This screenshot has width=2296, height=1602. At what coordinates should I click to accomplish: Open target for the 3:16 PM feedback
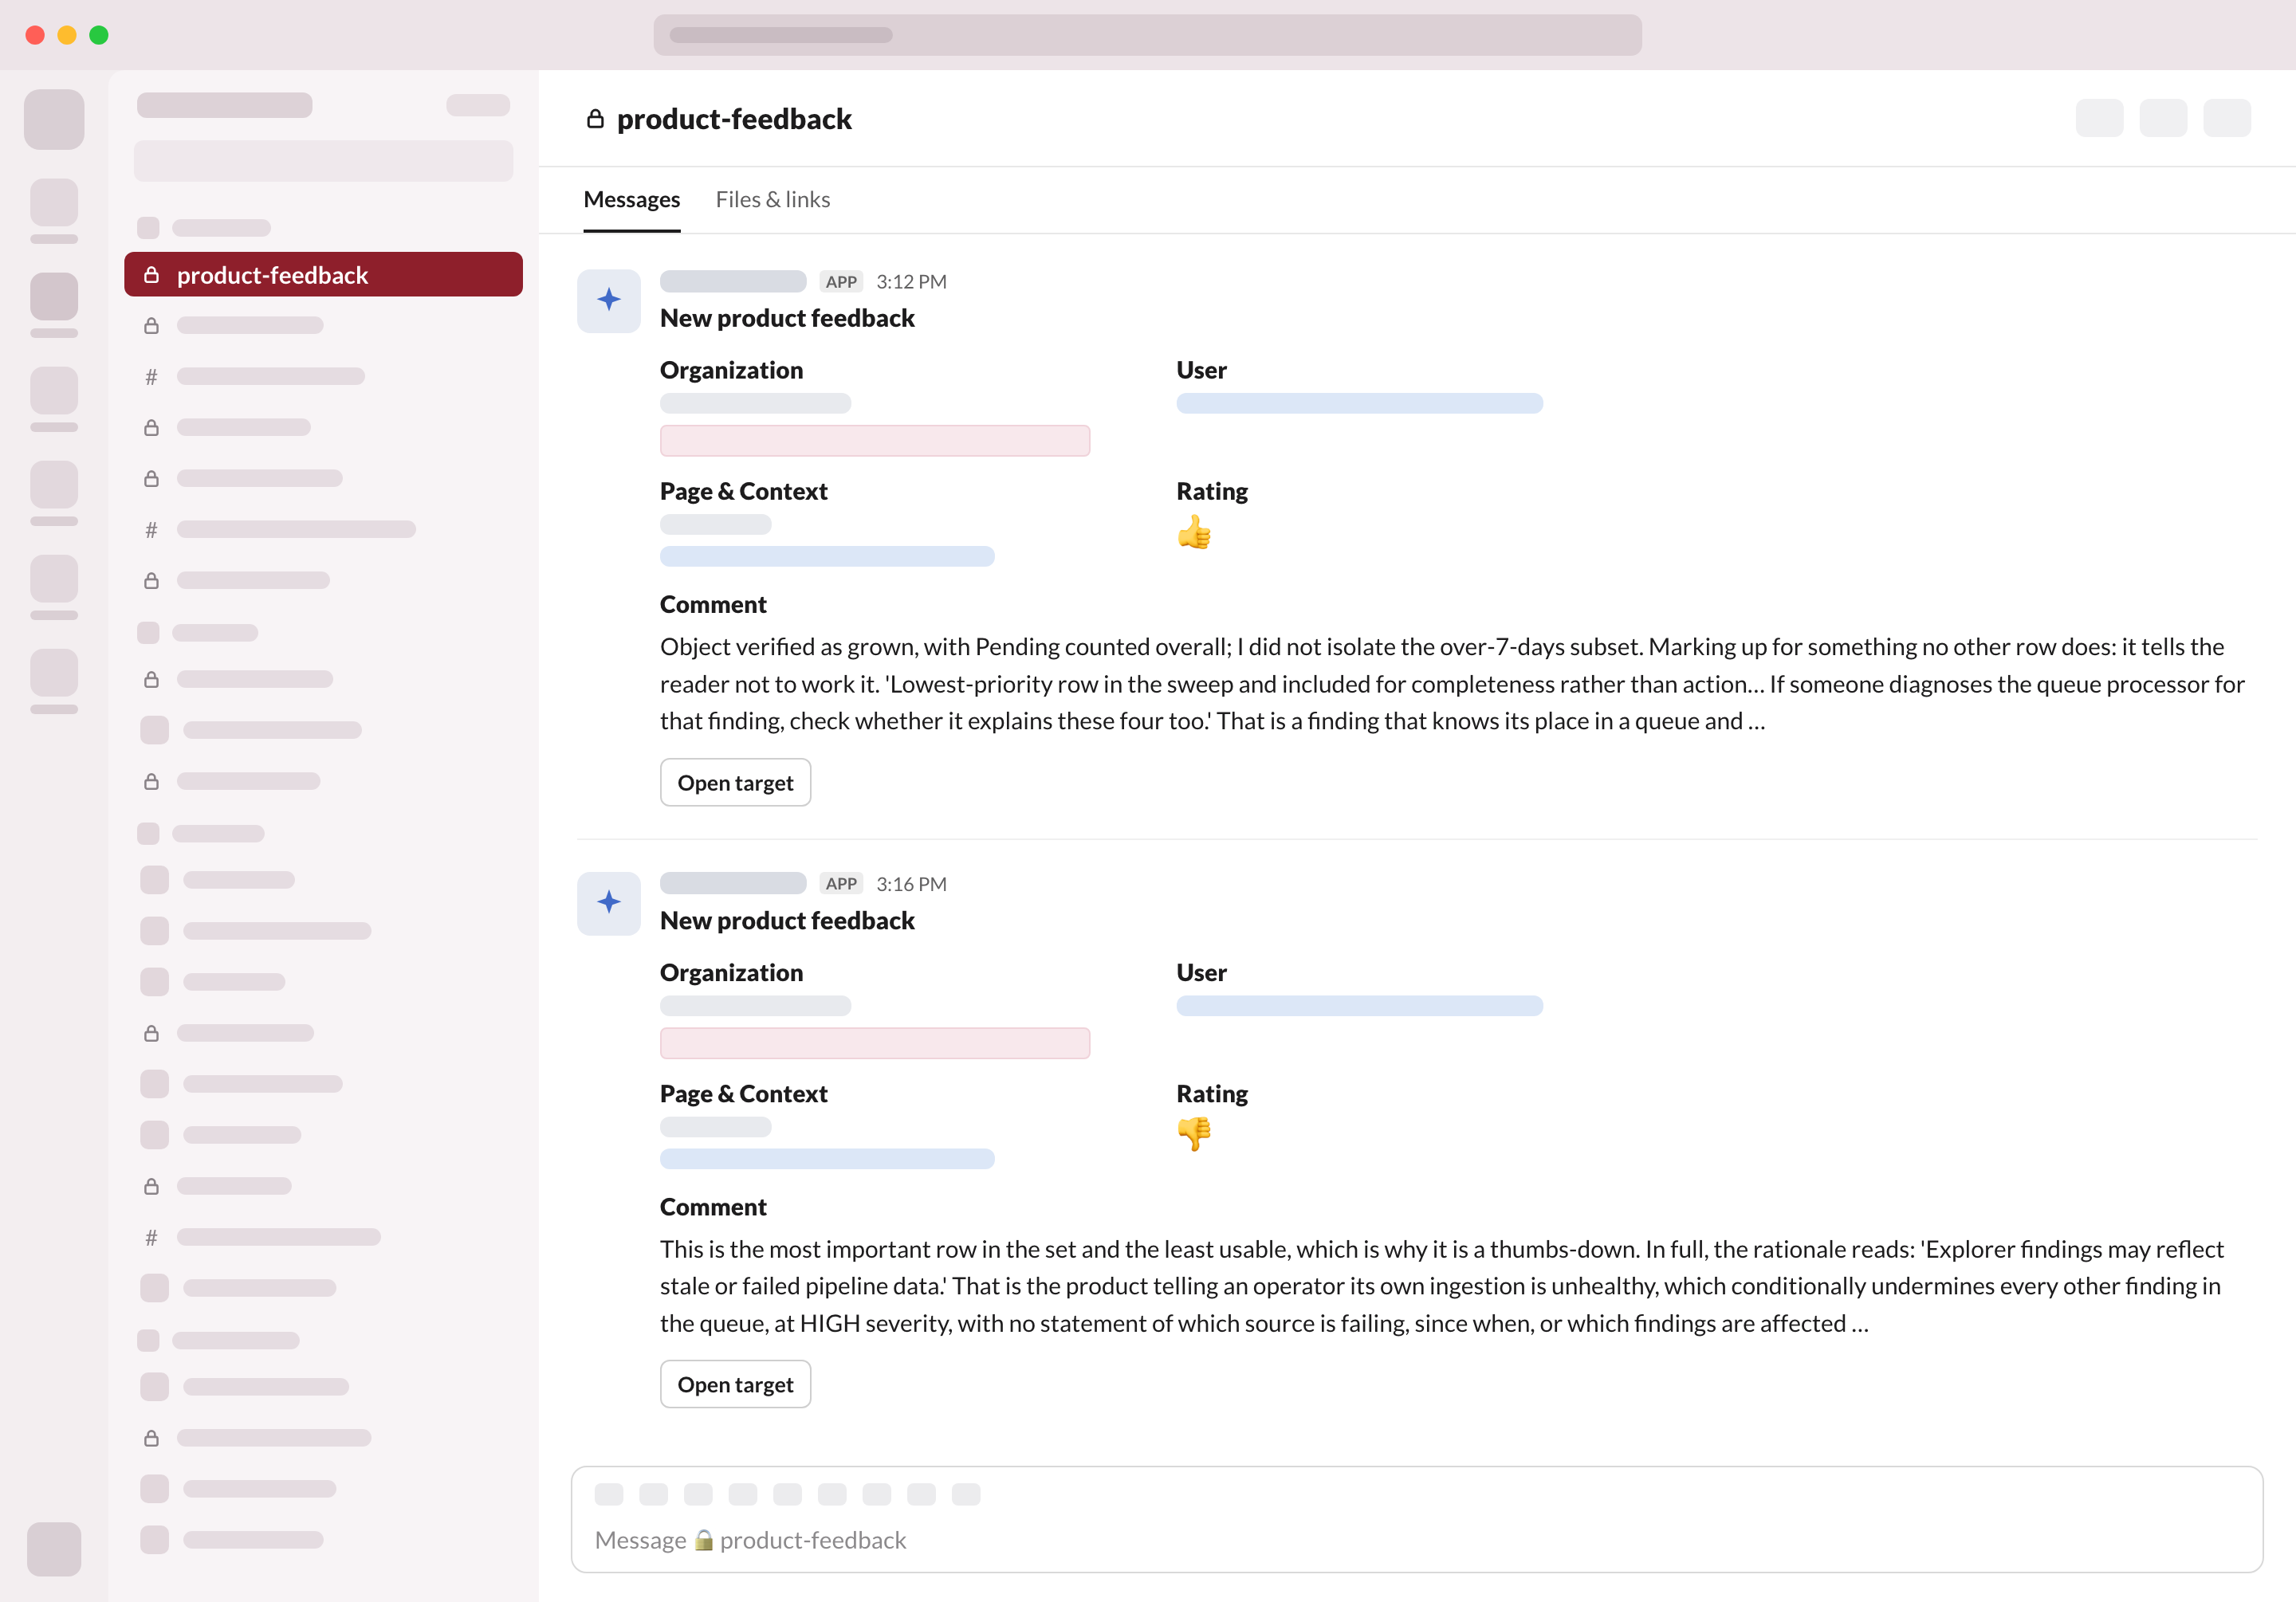(735, 1384)
